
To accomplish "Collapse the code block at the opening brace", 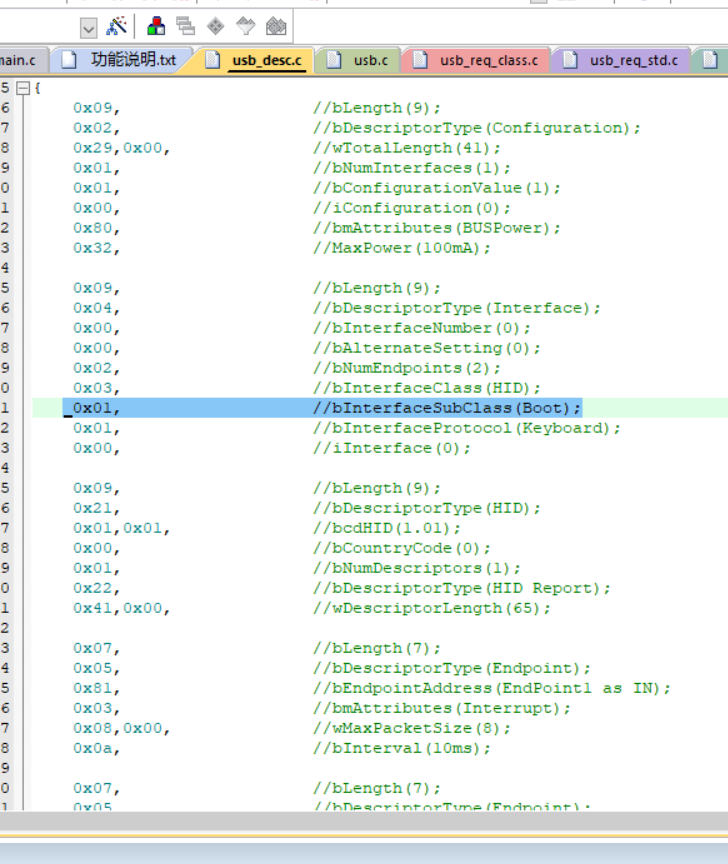I will [23, 88].
